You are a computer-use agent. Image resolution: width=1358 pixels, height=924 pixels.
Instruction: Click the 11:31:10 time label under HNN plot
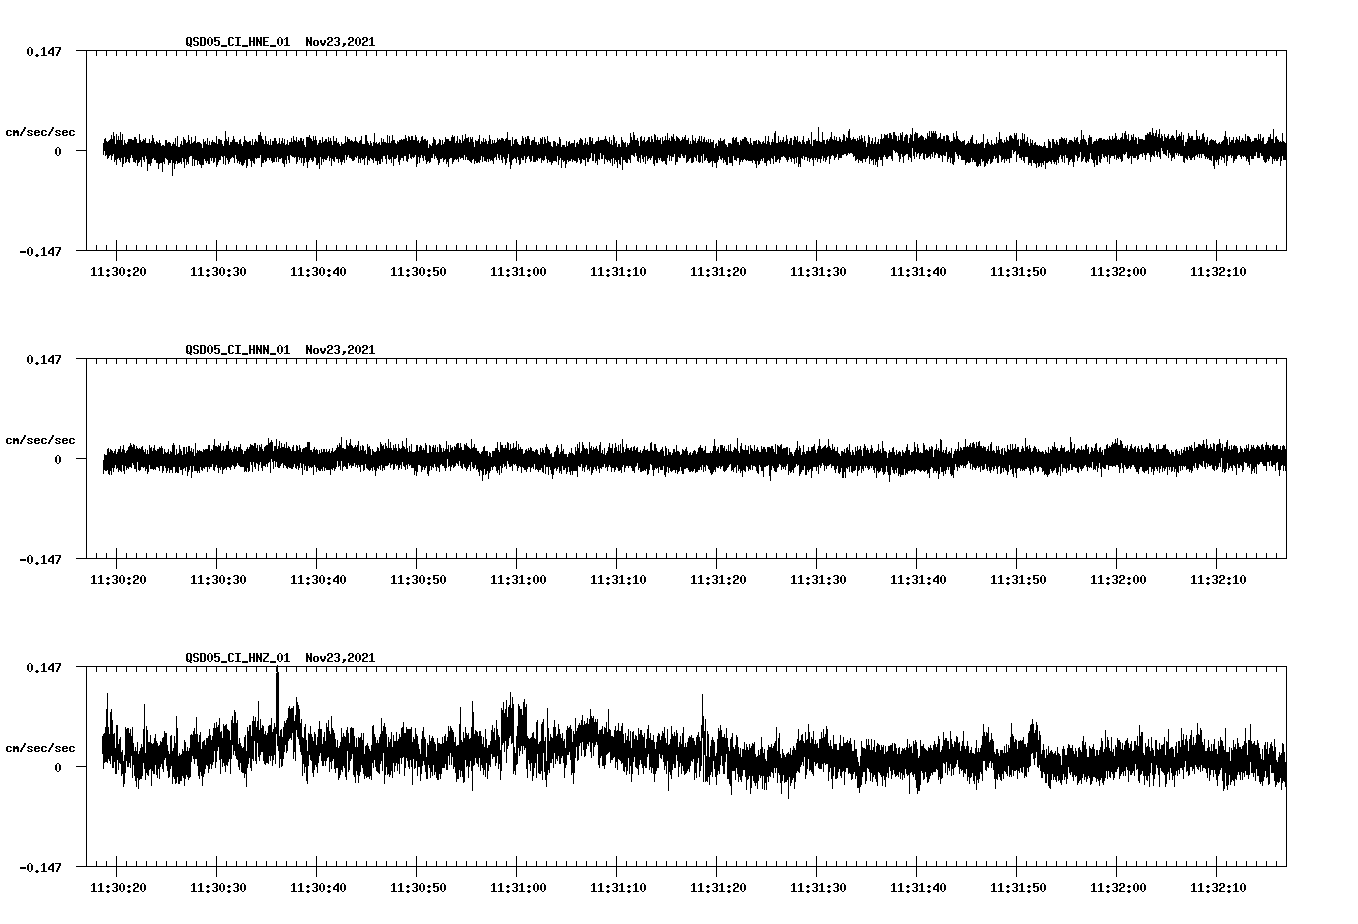coord(618,580)
